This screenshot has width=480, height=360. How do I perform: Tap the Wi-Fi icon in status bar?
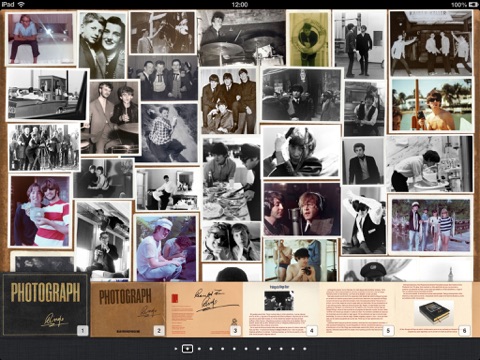tap(21, 4)
